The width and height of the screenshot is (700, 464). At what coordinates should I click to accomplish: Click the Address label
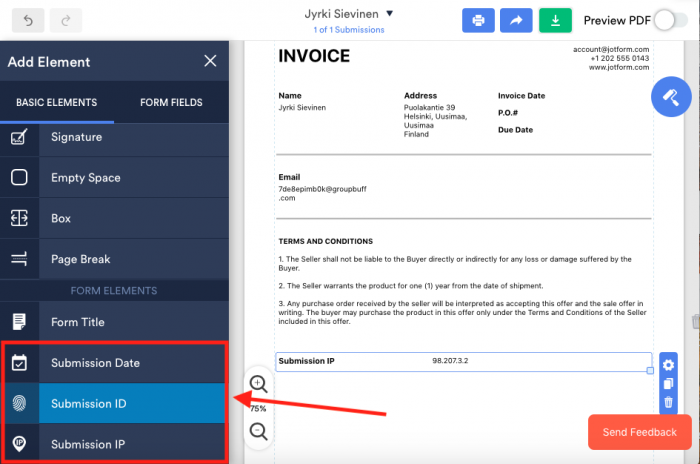point(420,96)
